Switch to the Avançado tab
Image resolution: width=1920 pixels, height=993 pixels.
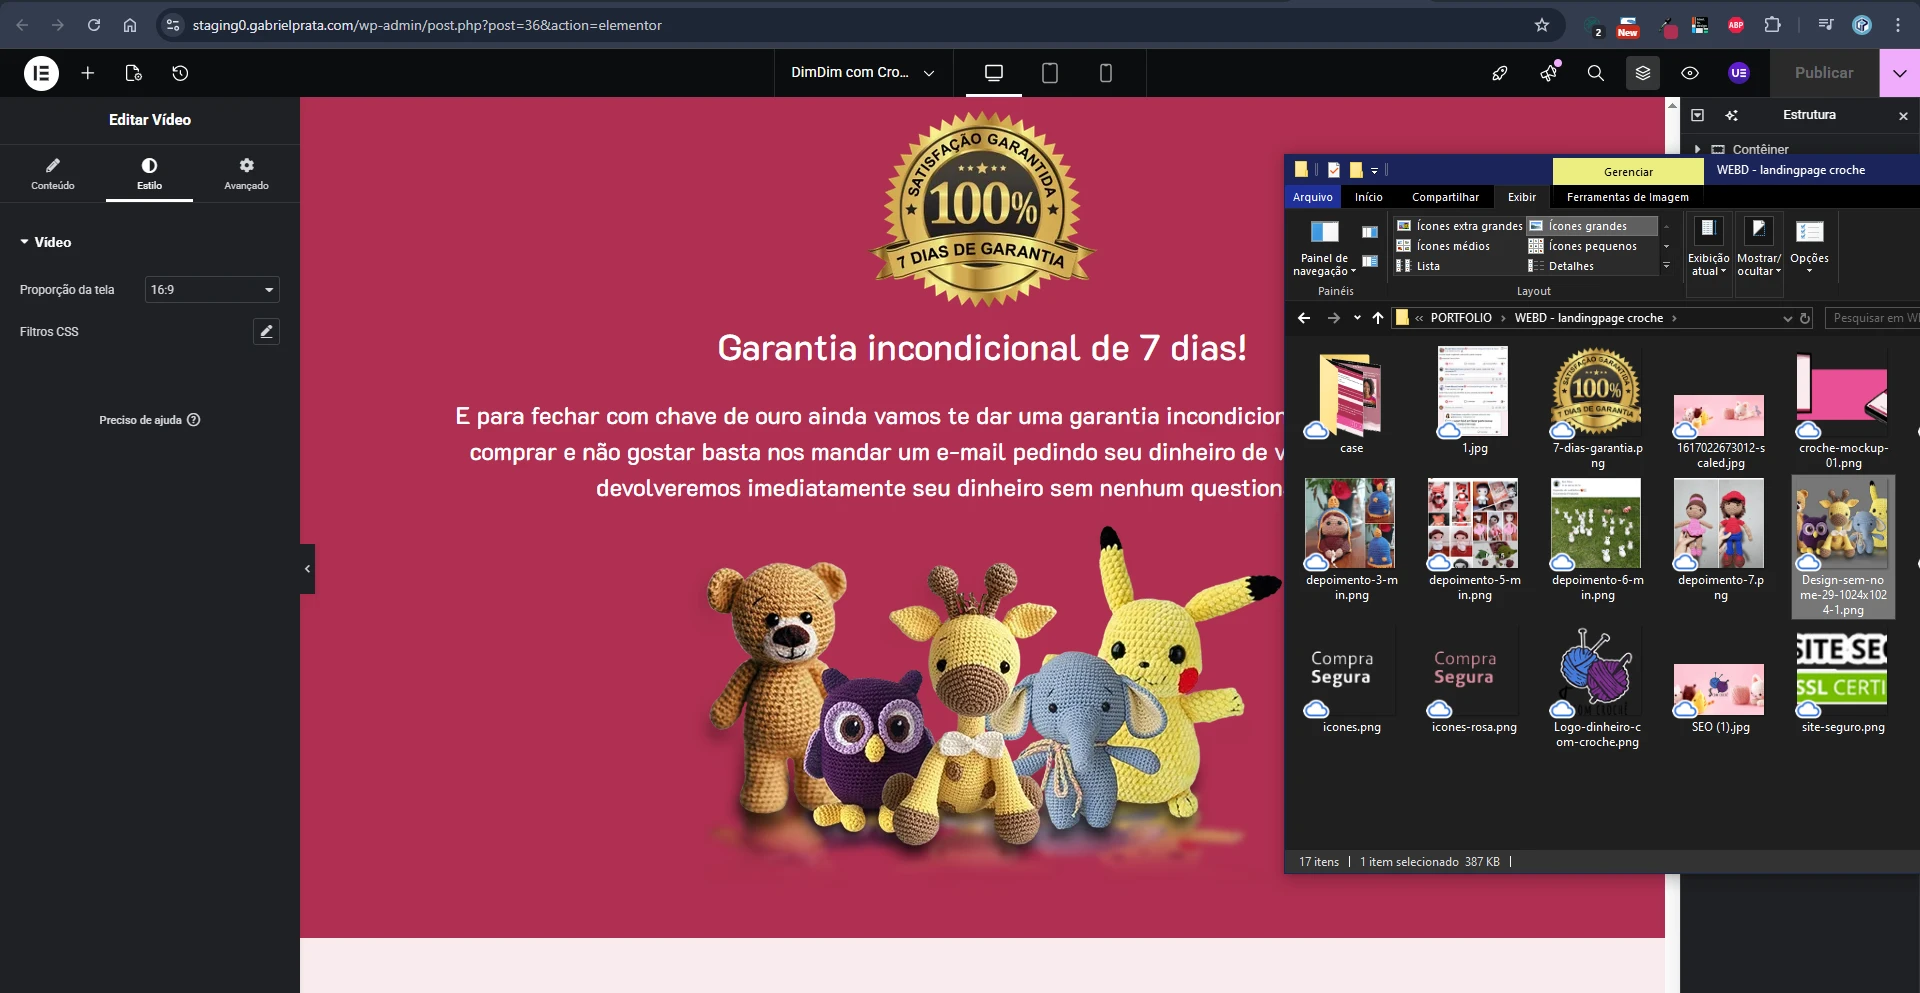click(246, 173)
